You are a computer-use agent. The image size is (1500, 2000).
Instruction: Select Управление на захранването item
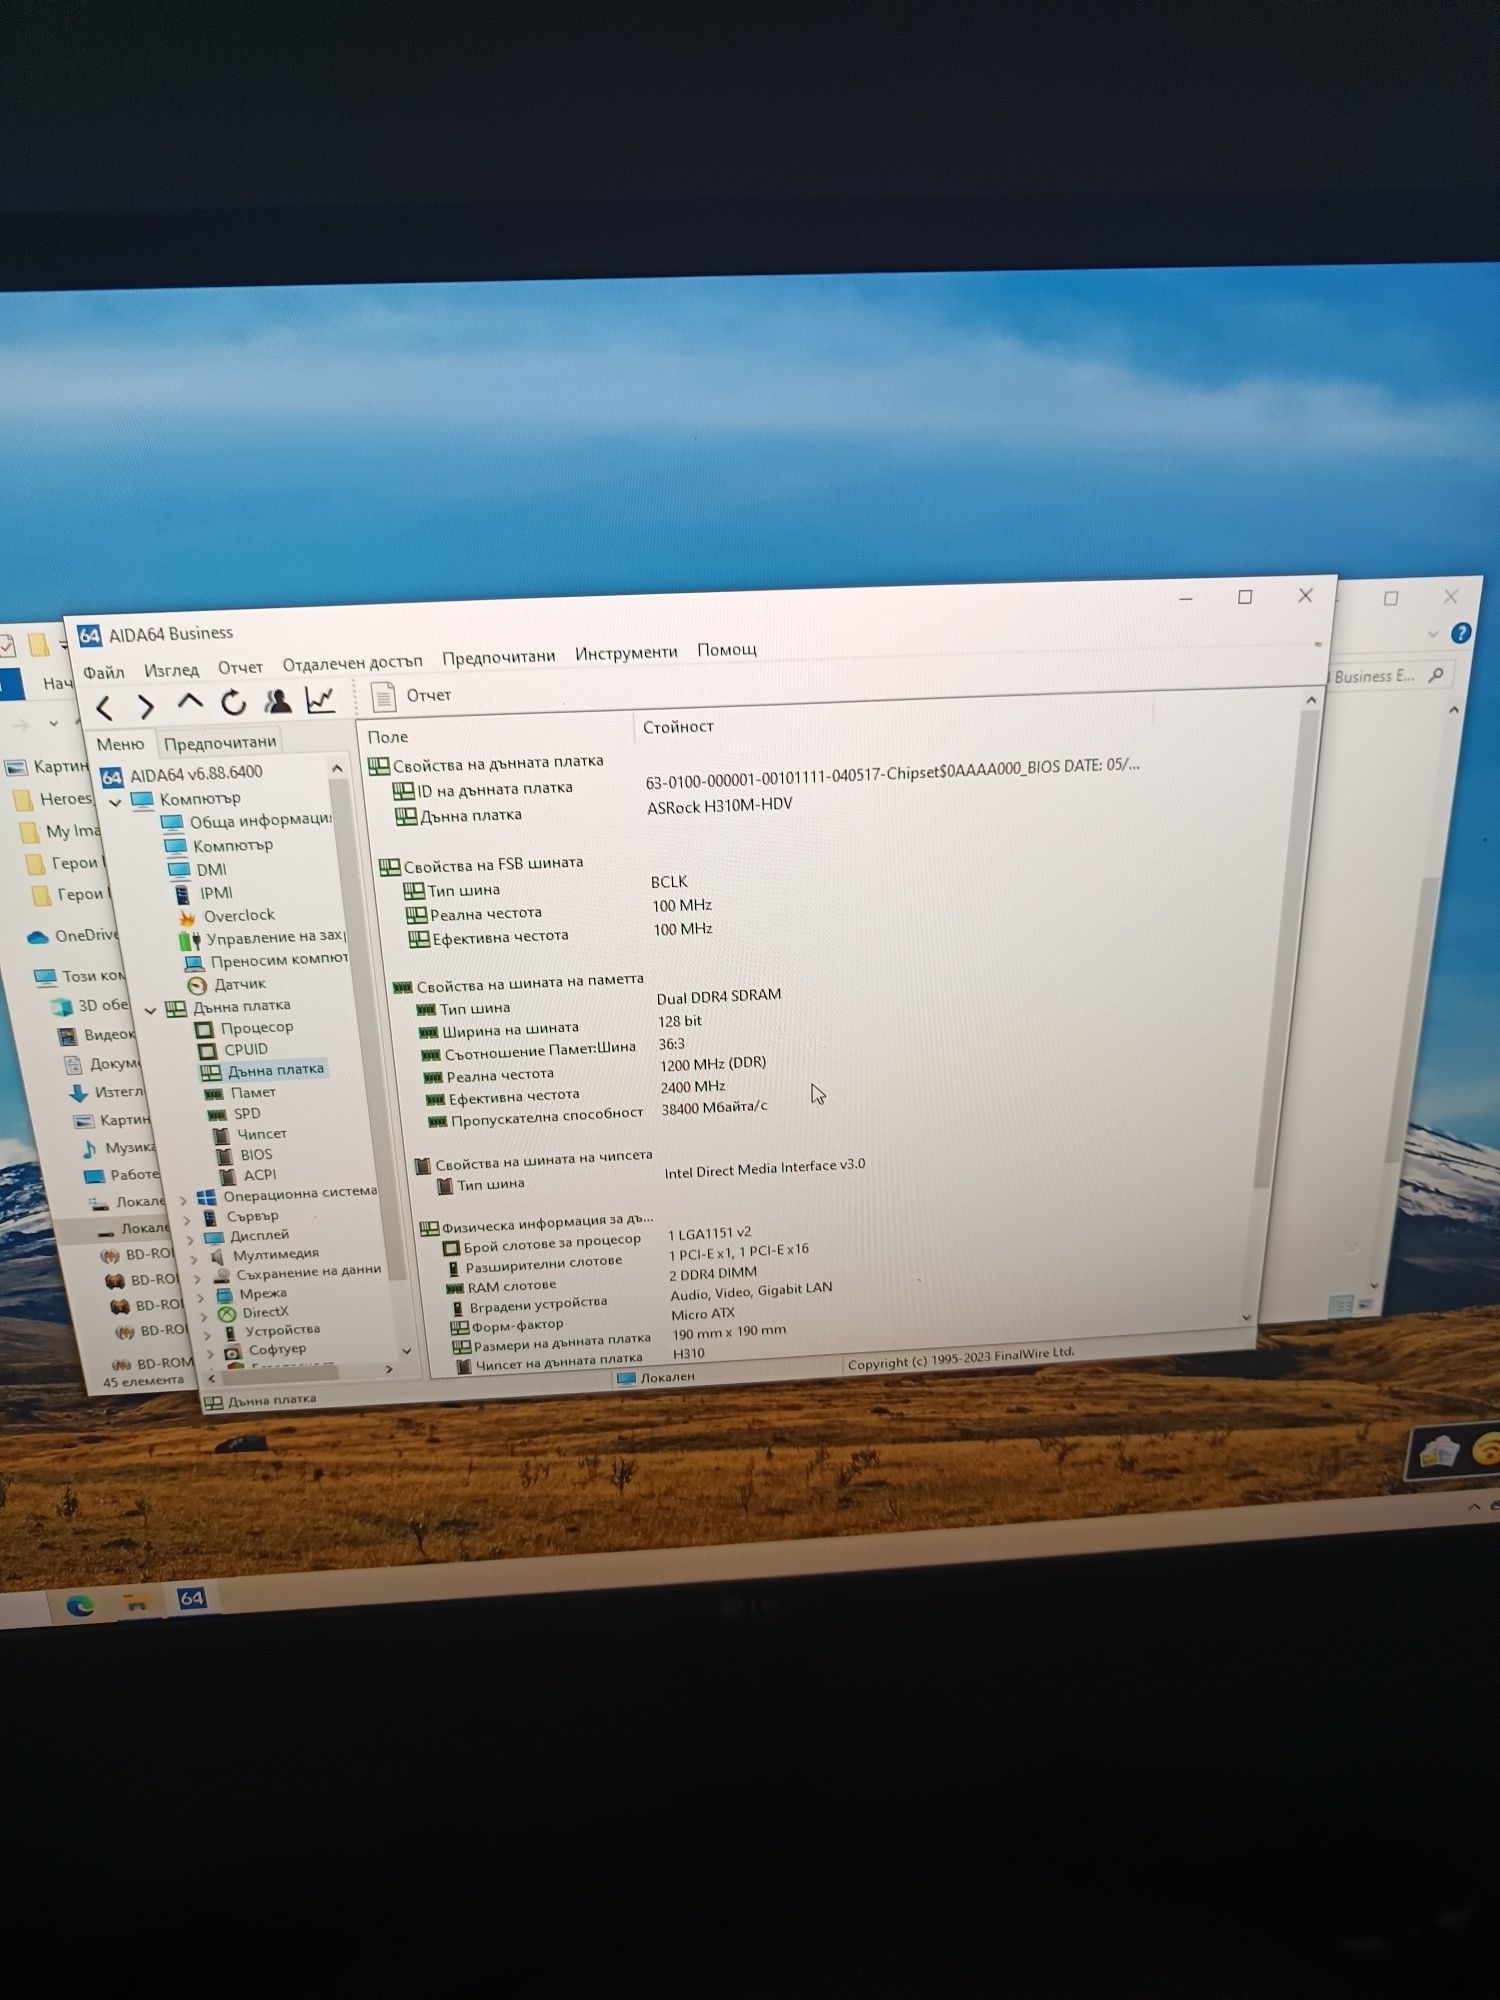coord(263,938)
